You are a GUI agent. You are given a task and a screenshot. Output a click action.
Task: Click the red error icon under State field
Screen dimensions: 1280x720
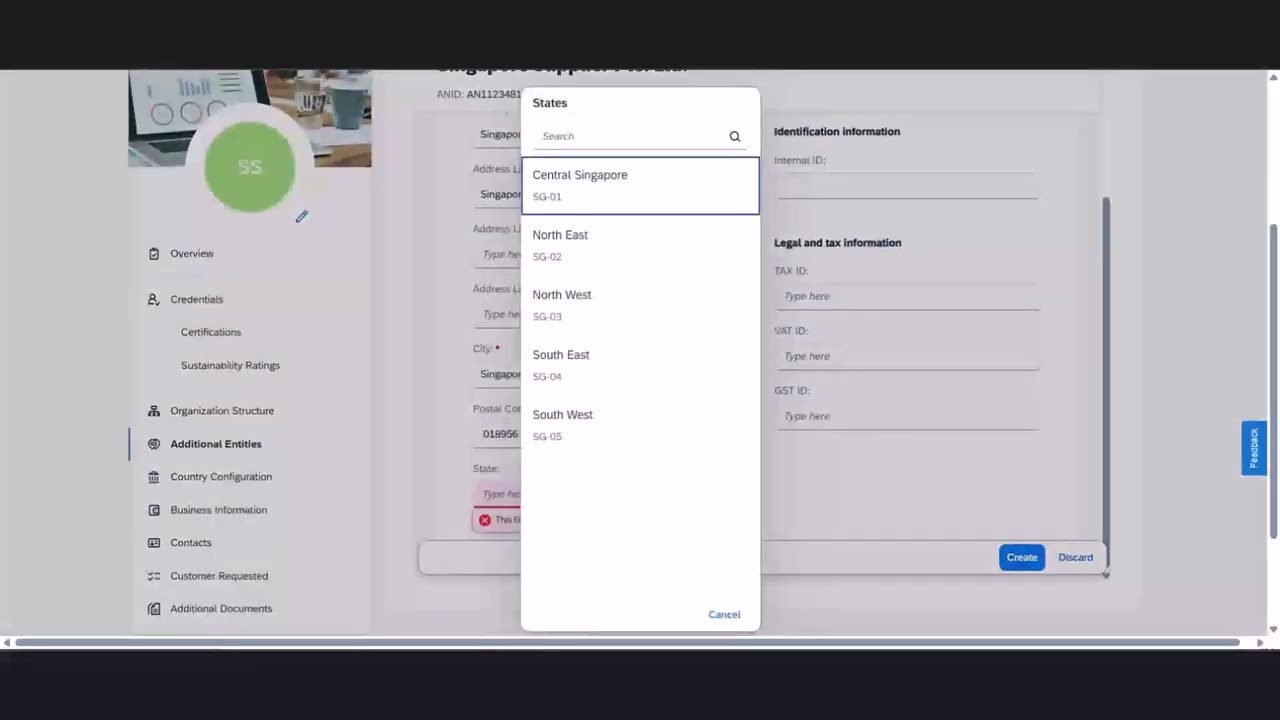click(485, 520)
